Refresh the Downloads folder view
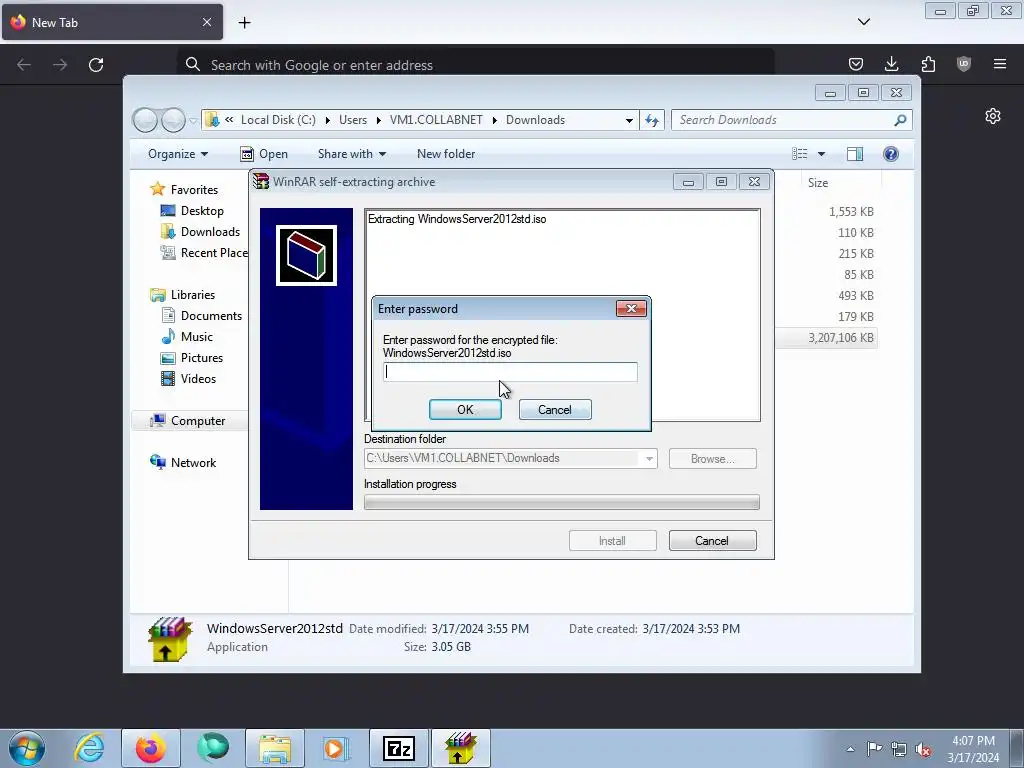Image resolution: width=1024 pixels, height=768 pixels. click(x=652, y=120)
